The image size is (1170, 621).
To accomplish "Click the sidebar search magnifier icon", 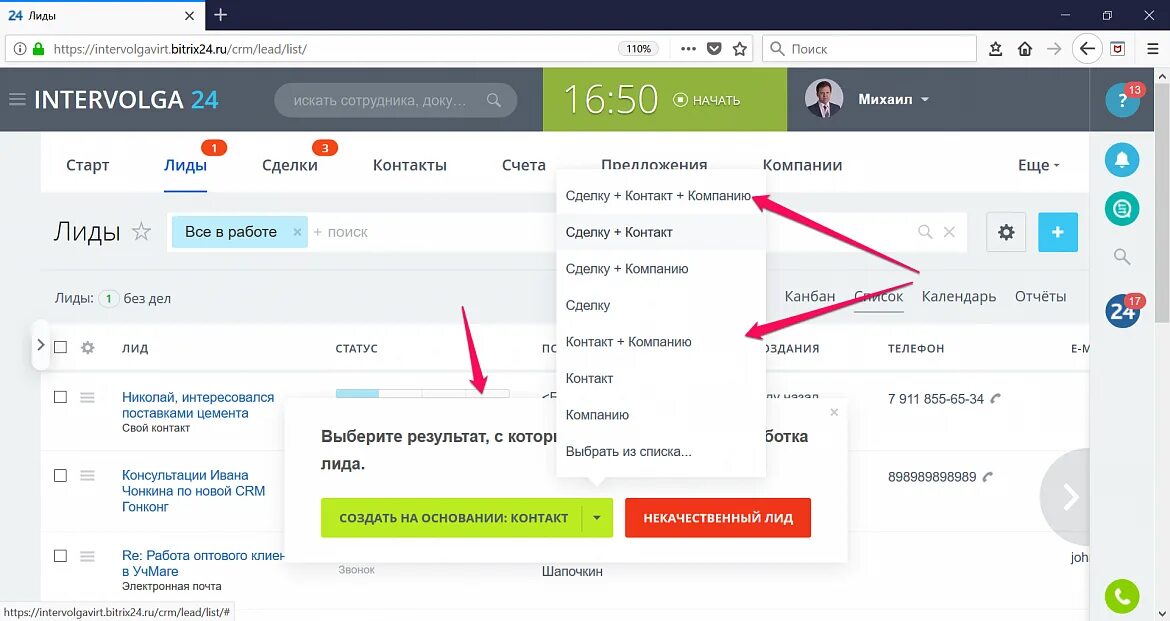I will 1122,257.
